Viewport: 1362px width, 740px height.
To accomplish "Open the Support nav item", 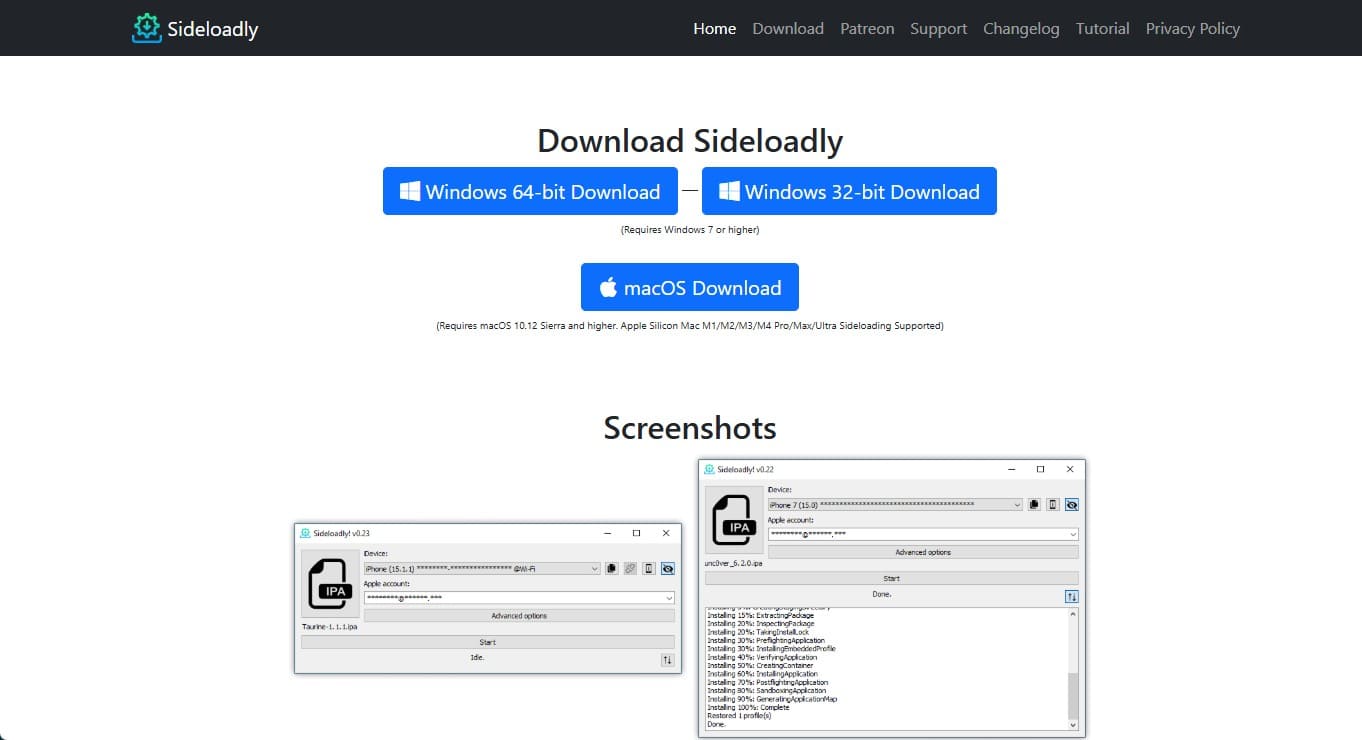I will 939,28.
